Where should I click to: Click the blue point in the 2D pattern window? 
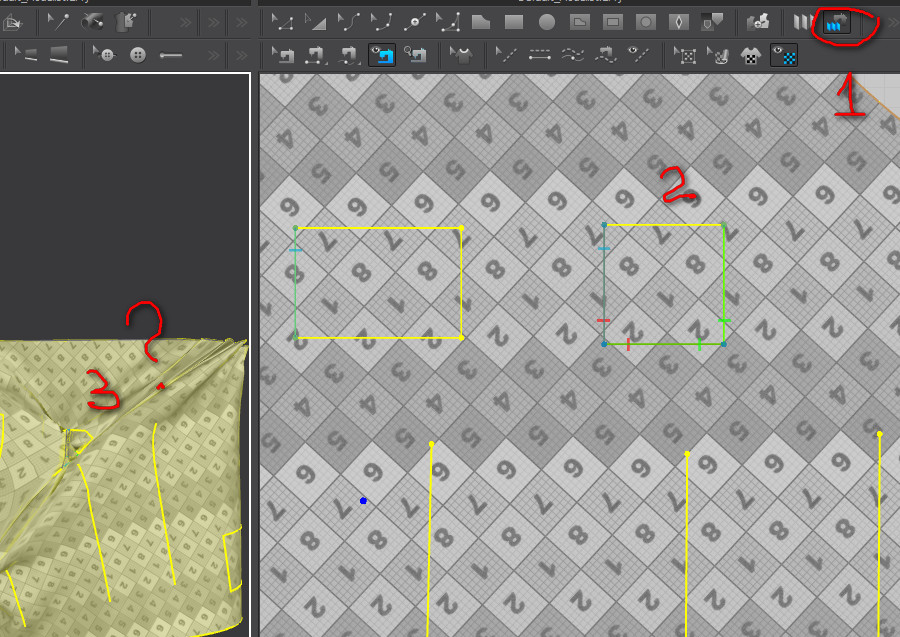point(363,501)
